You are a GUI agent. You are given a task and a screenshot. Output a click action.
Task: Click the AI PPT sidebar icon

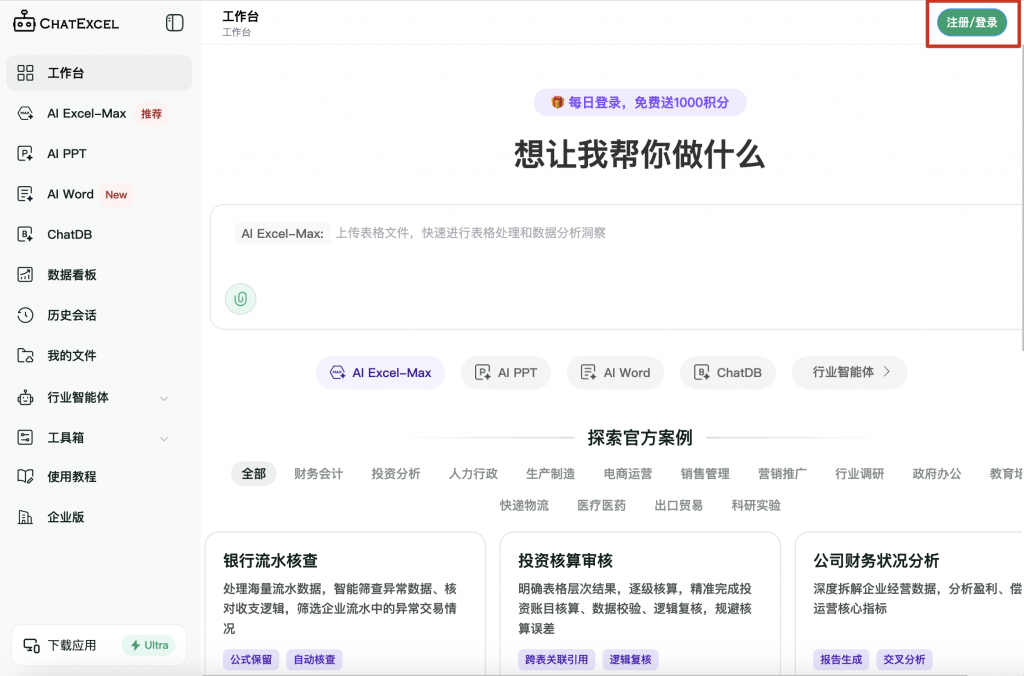[25, 153]
